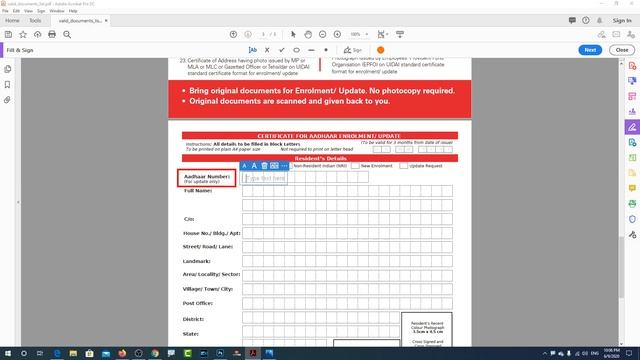Check the Update Request checkbox
640x360 pixels.
403,166
